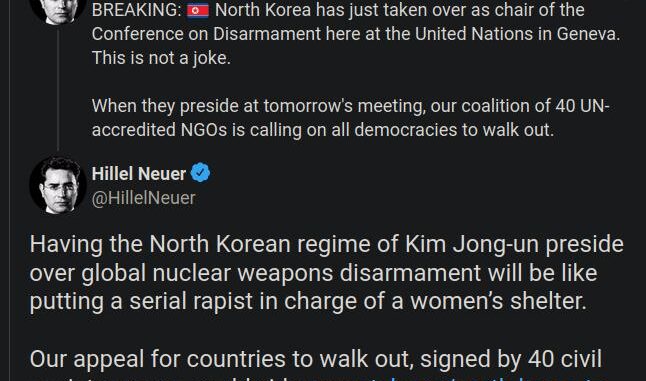646x381 pixels.
Task: Click the text "40 UN-accredited NGOs"
Action: (x=351, y=118)
